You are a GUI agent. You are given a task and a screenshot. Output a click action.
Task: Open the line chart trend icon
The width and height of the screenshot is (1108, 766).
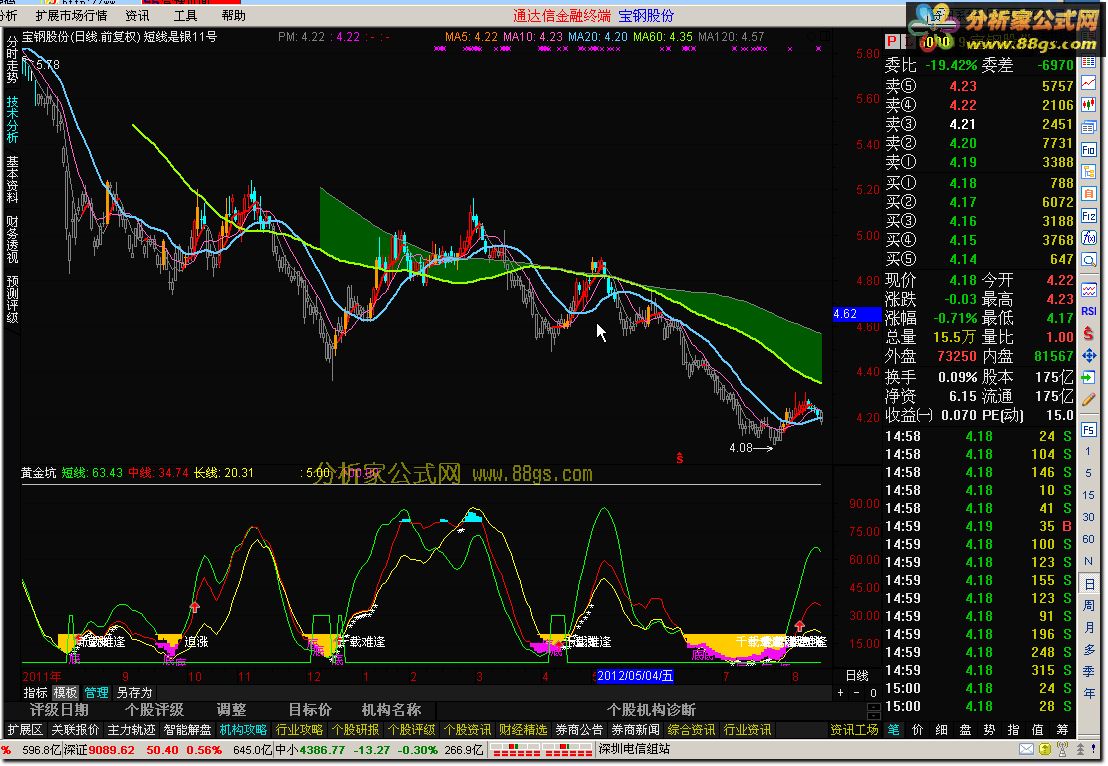click(x=1089, y=84)
